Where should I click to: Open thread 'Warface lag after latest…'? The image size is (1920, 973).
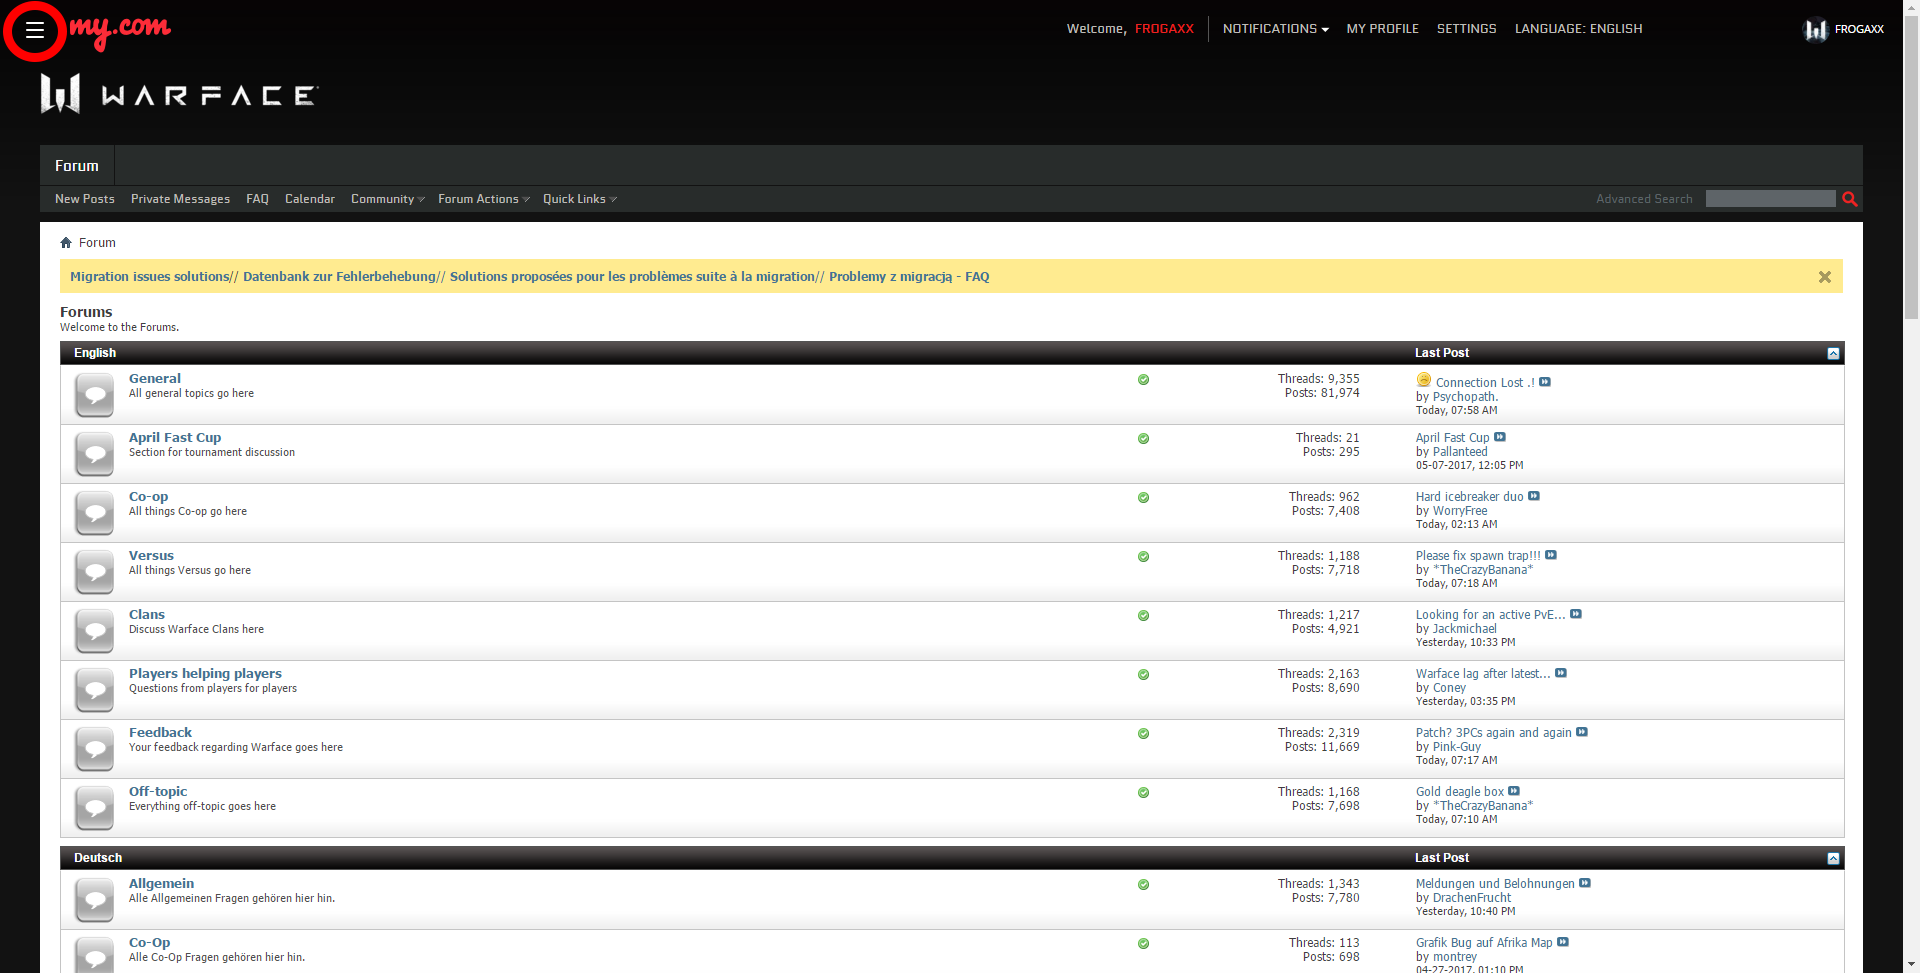pos(1483,674)
